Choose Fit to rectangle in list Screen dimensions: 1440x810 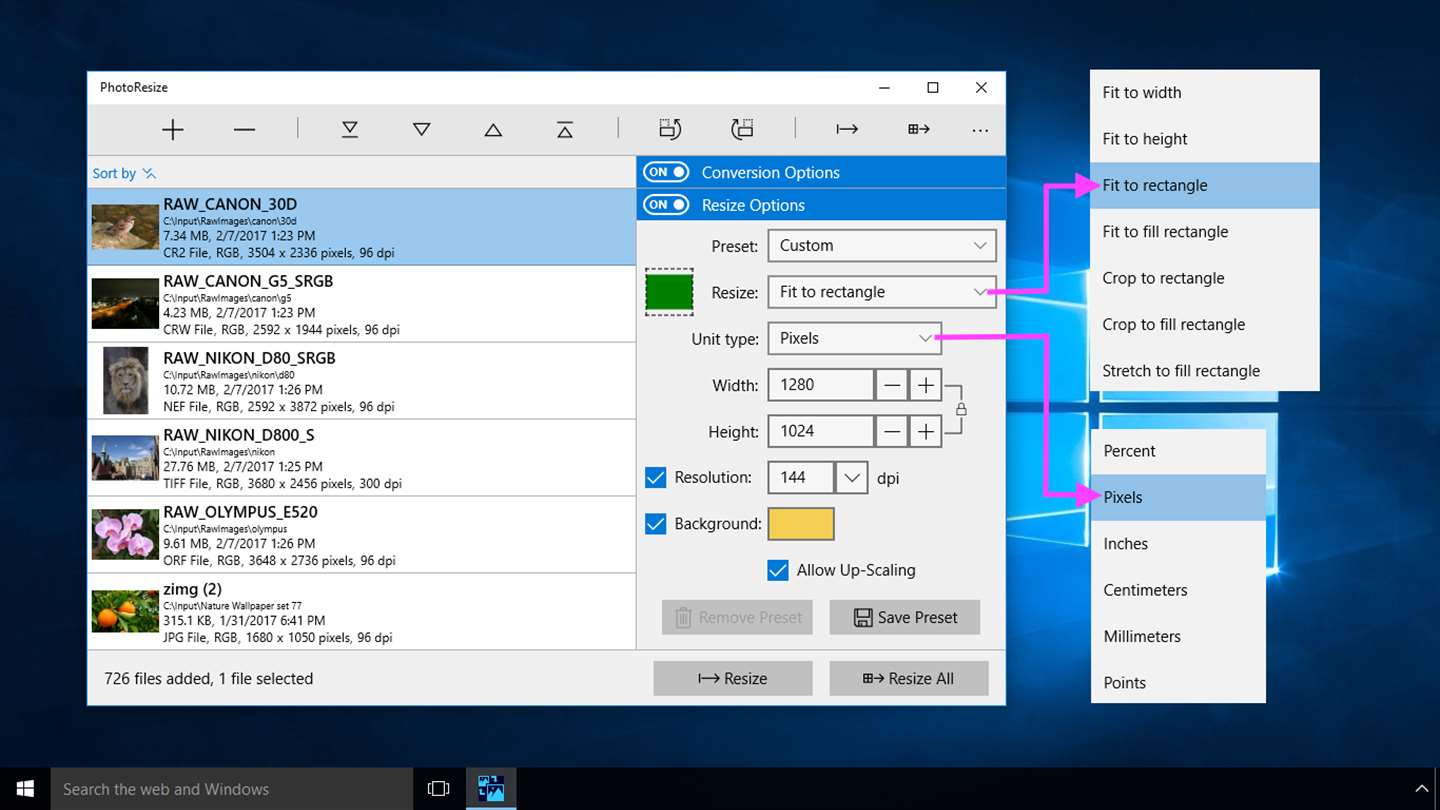click(1205, 185)
